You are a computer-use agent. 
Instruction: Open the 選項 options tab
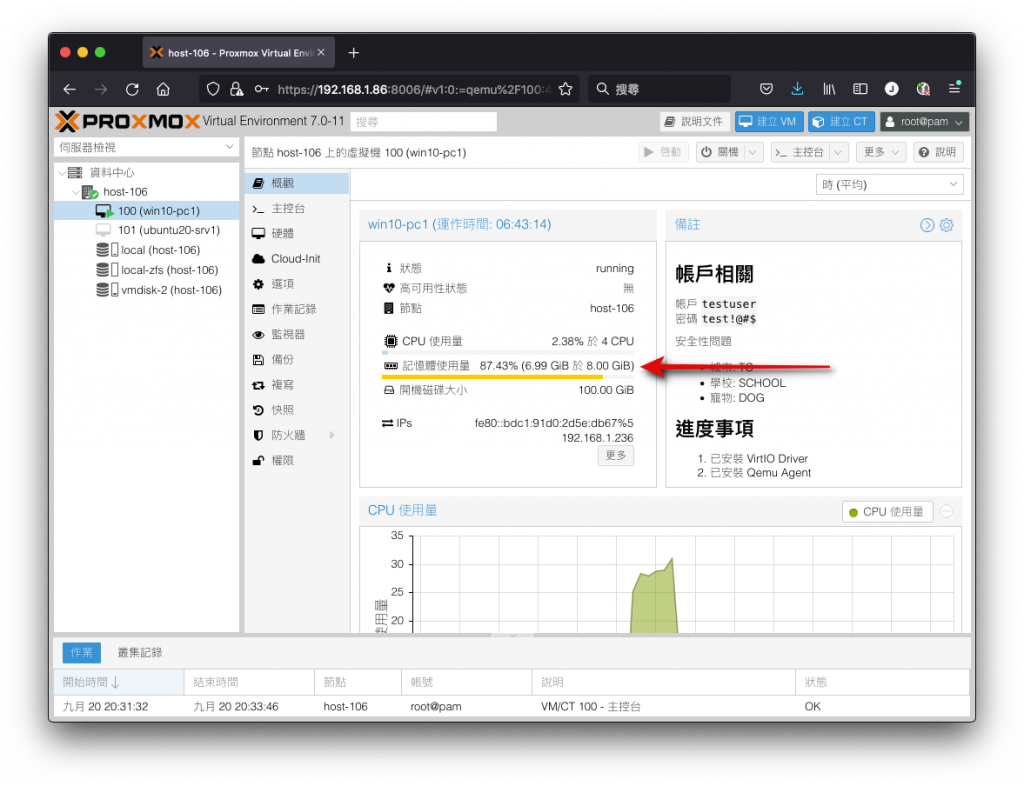(297, 284)
